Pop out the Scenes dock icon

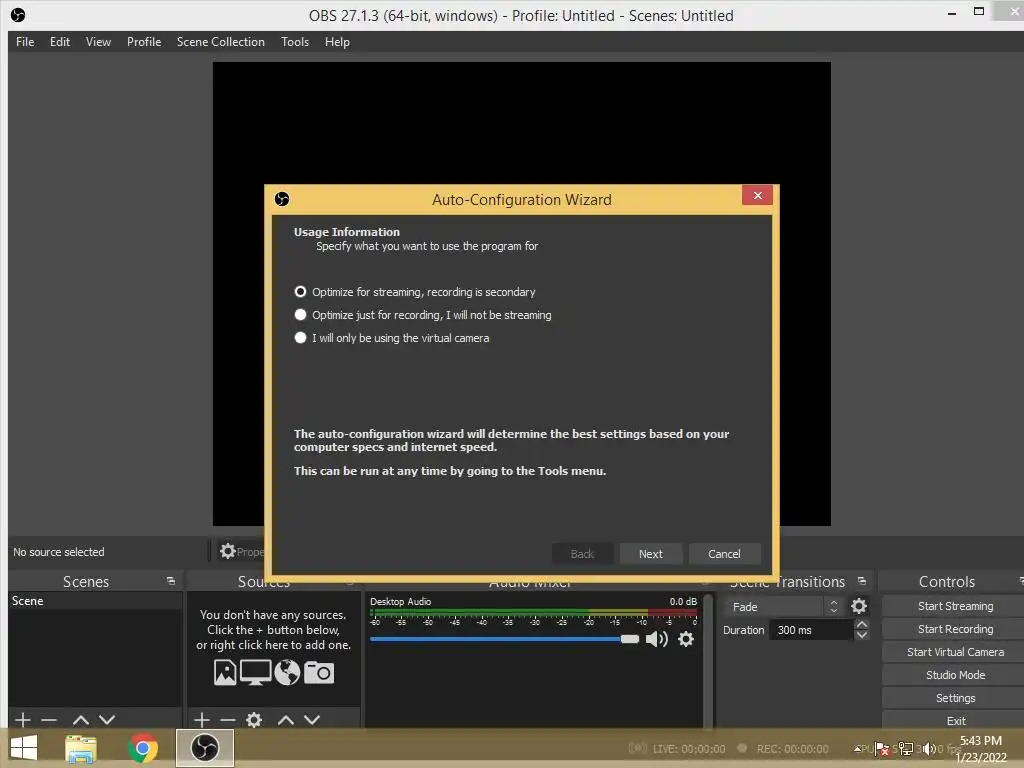point(171,581)
